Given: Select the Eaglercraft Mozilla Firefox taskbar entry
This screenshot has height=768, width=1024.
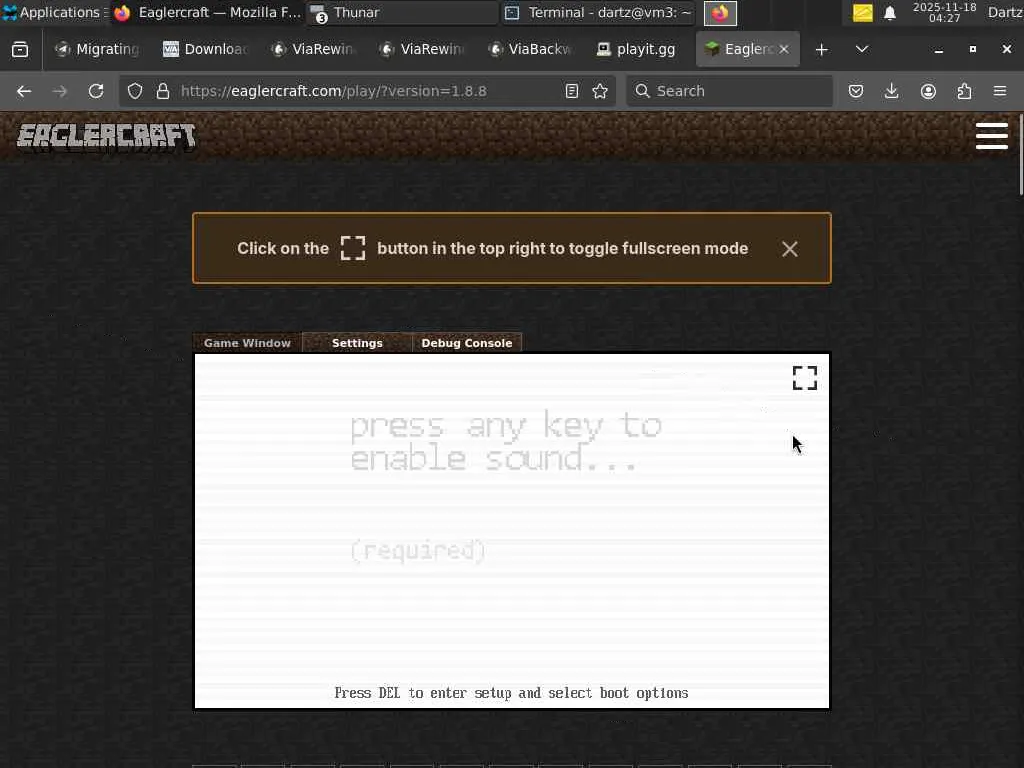Looking at the screenshot, I should pos(208,12).
